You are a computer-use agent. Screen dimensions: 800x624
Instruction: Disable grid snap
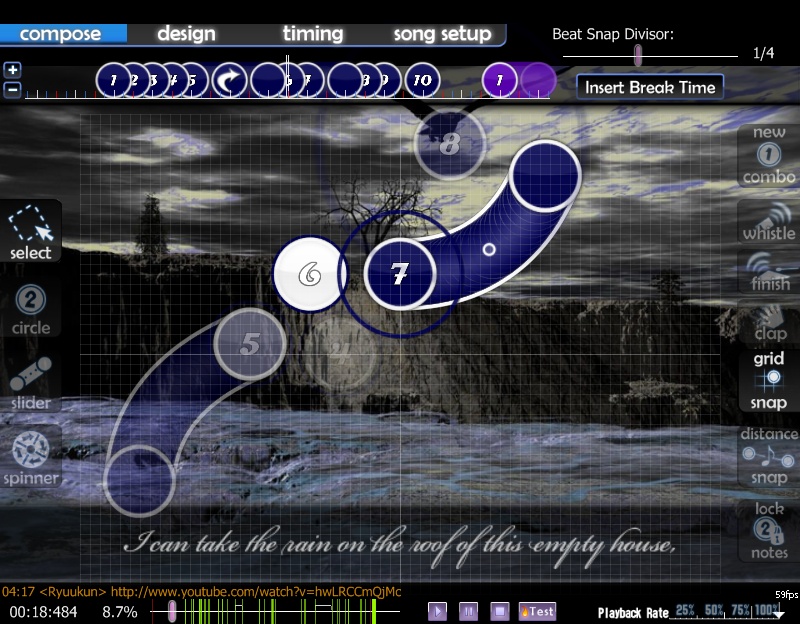click(x=769, y=380)
